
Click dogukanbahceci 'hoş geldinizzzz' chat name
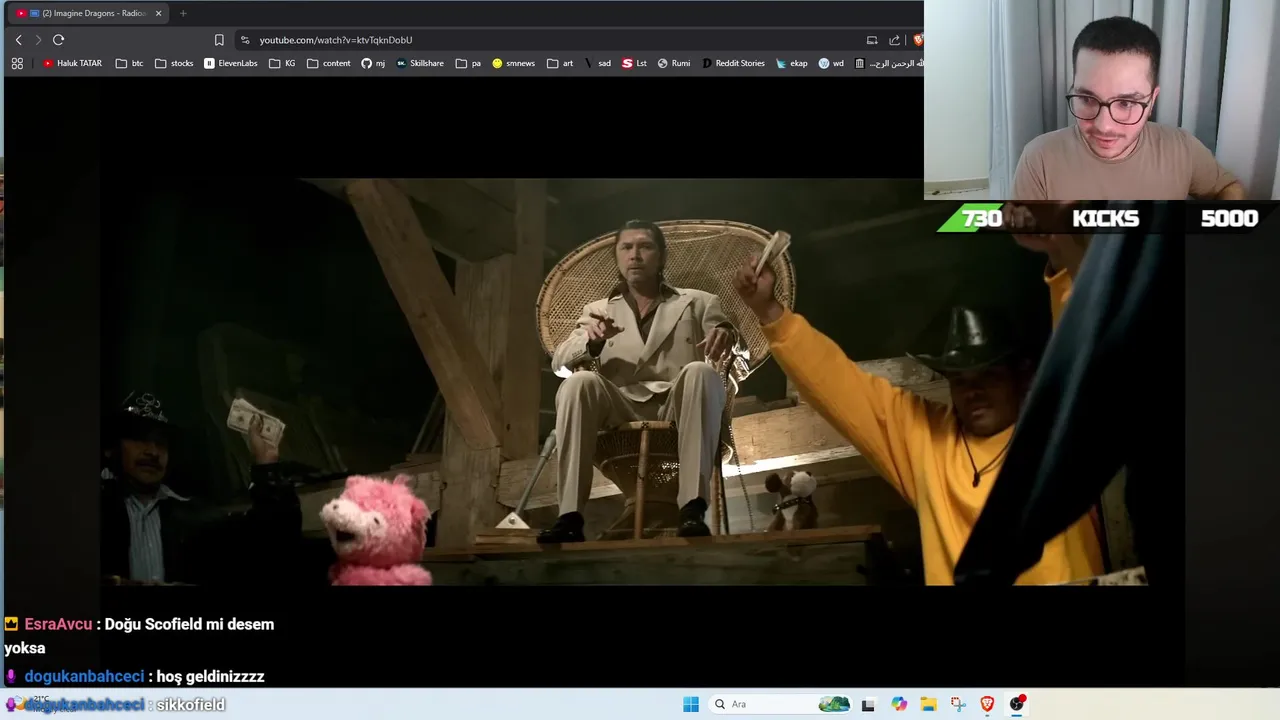coord(84,676)
